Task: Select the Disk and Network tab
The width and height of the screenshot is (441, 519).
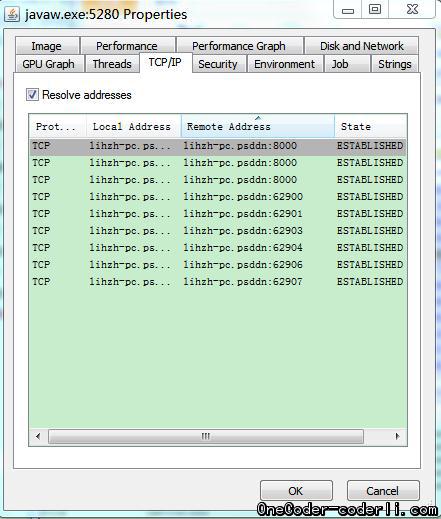Action: click(x=362, y=46)
